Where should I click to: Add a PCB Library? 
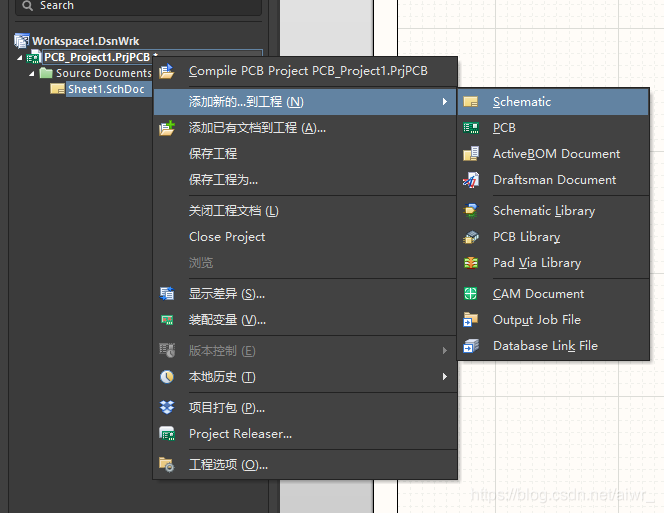pyautogui.click(x=553, y=237)
